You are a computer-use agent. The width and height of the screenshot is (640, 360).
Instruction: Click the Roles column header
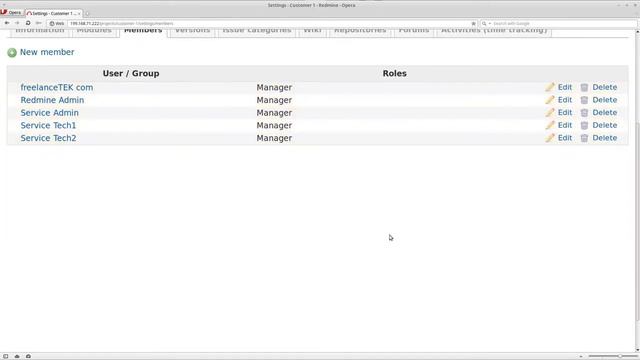click(x=394, y=73)
